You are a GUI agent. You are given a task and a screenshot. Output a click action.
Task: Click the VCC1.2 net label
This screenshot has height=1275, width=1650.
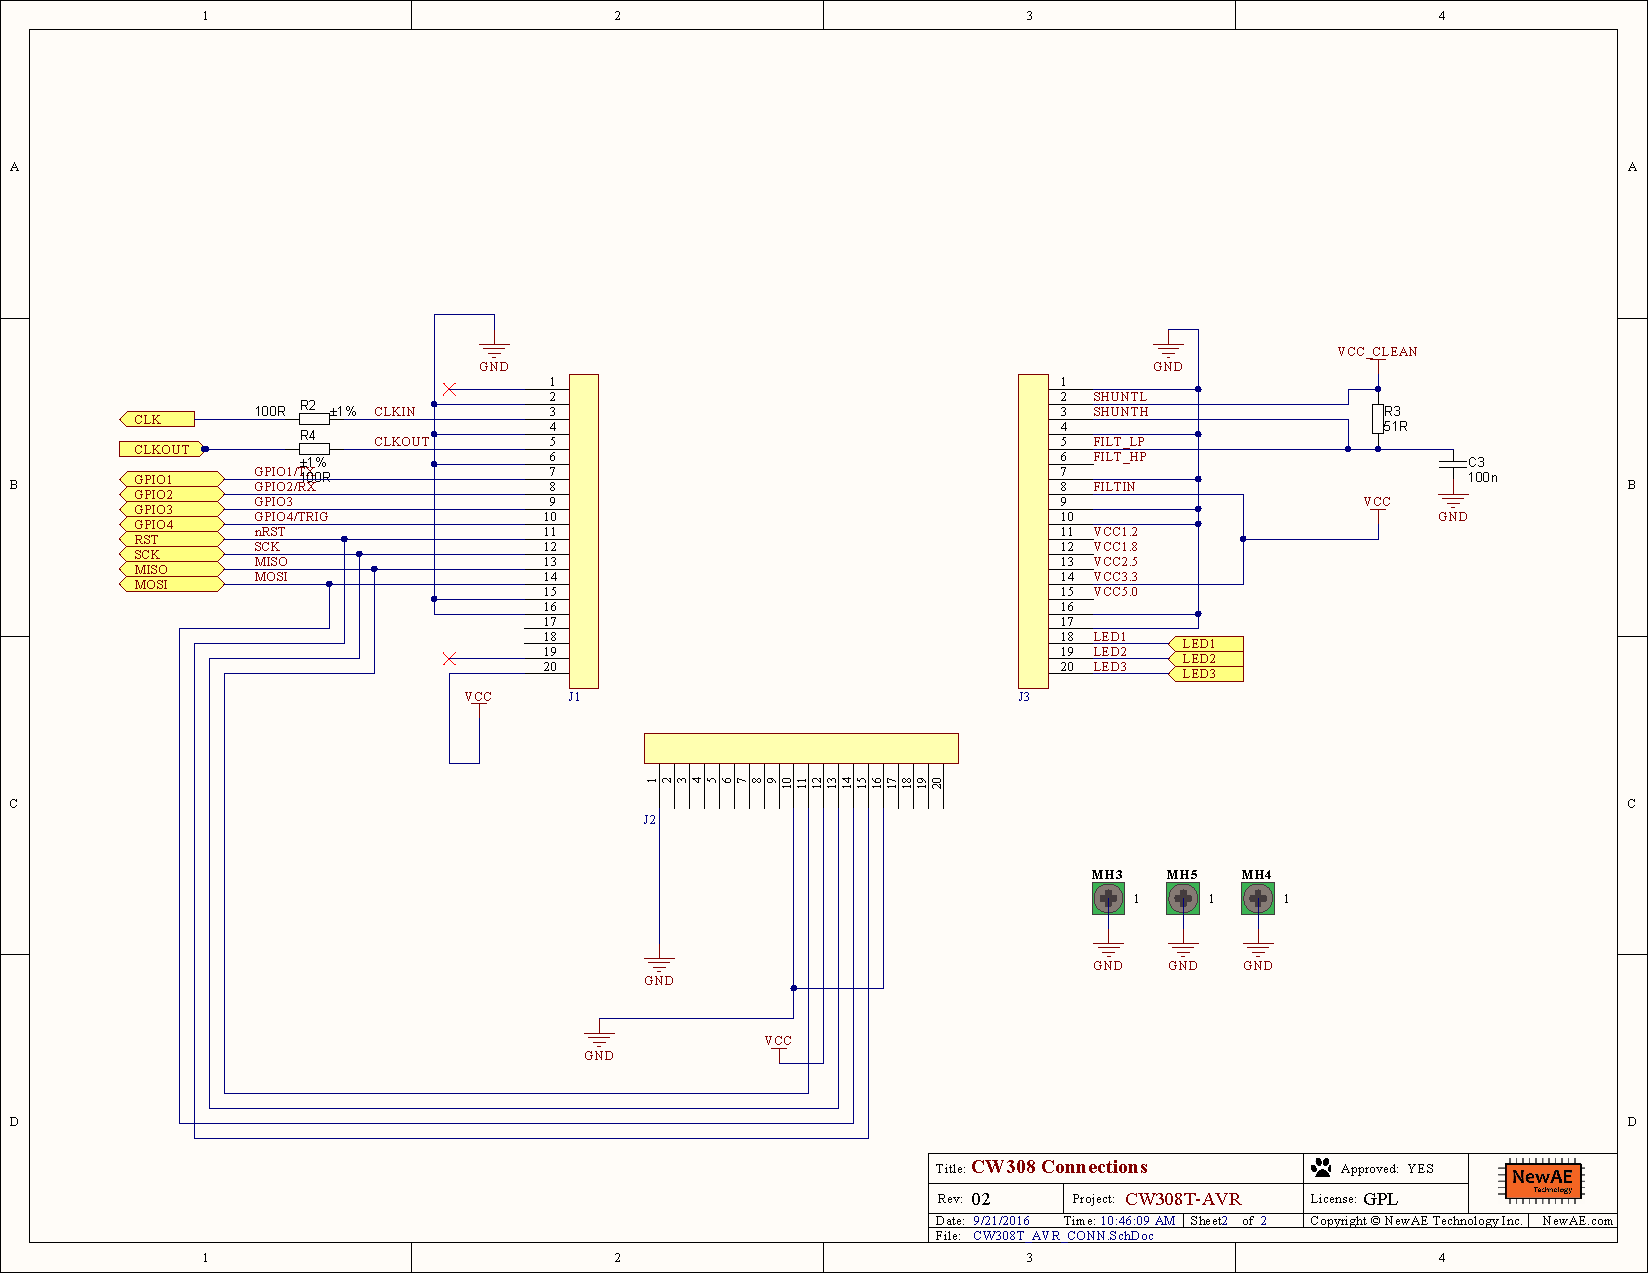click(1115, 532)
